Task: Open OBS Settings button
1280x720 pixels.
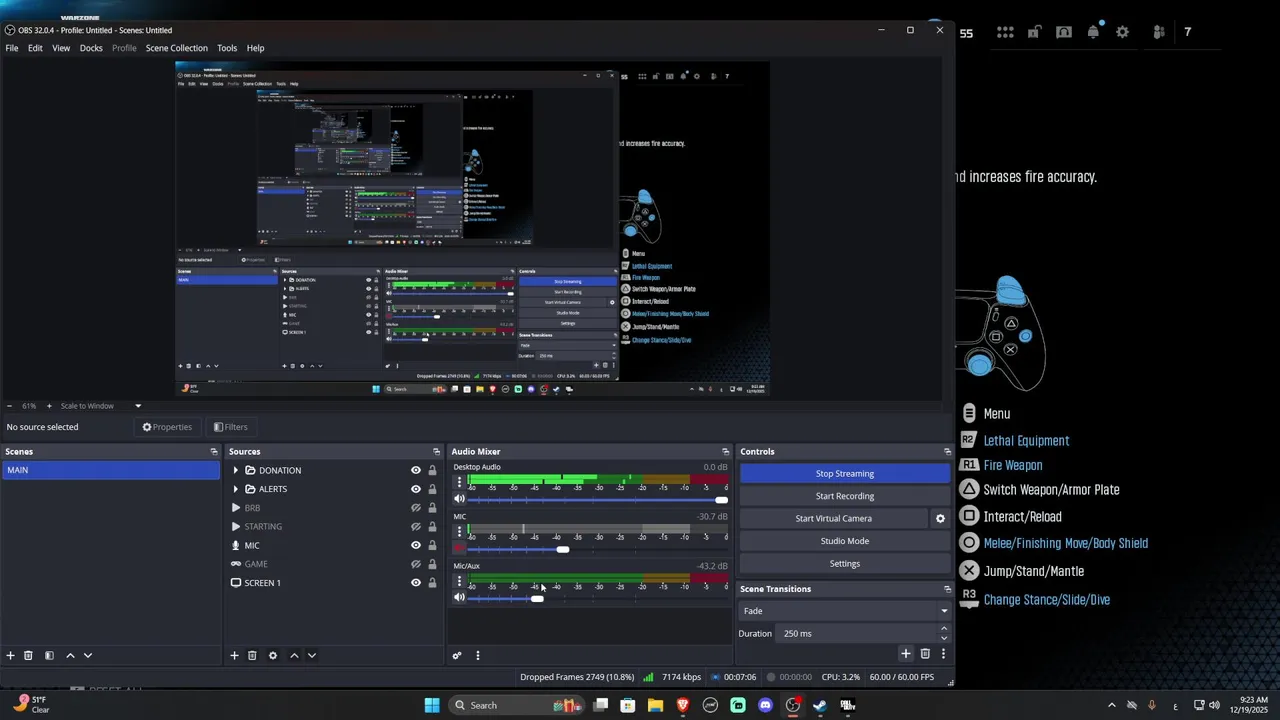Action: pos(845,563)
